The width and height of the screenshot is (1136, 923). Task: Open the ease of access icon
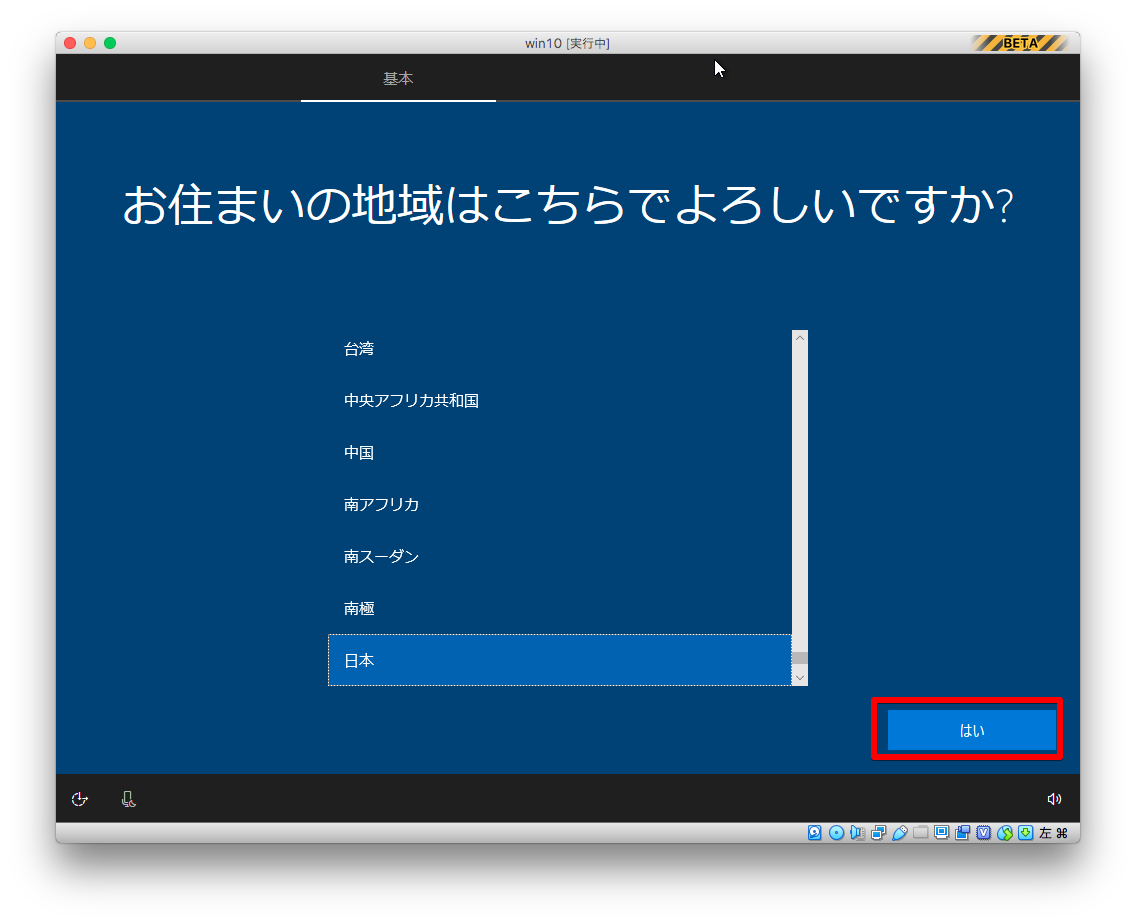click(80, 799)
